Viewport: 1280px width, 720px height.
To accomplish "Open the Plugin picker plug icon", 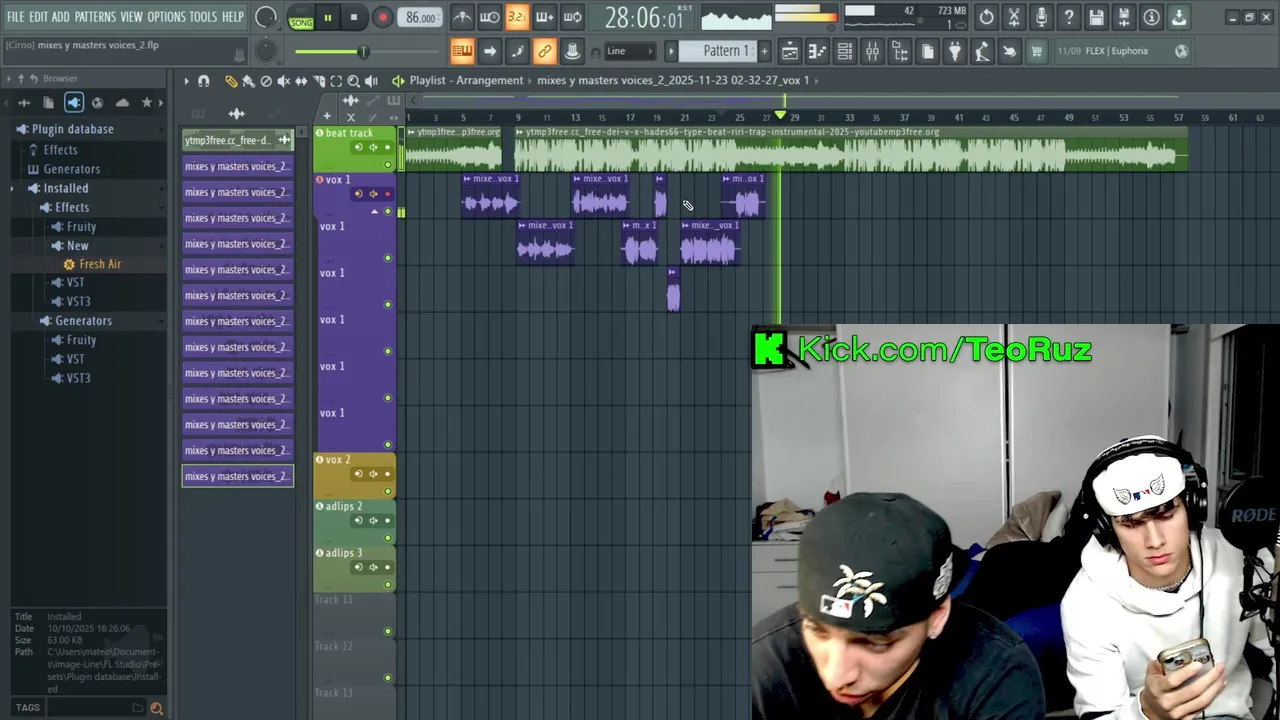I will 955,51.
